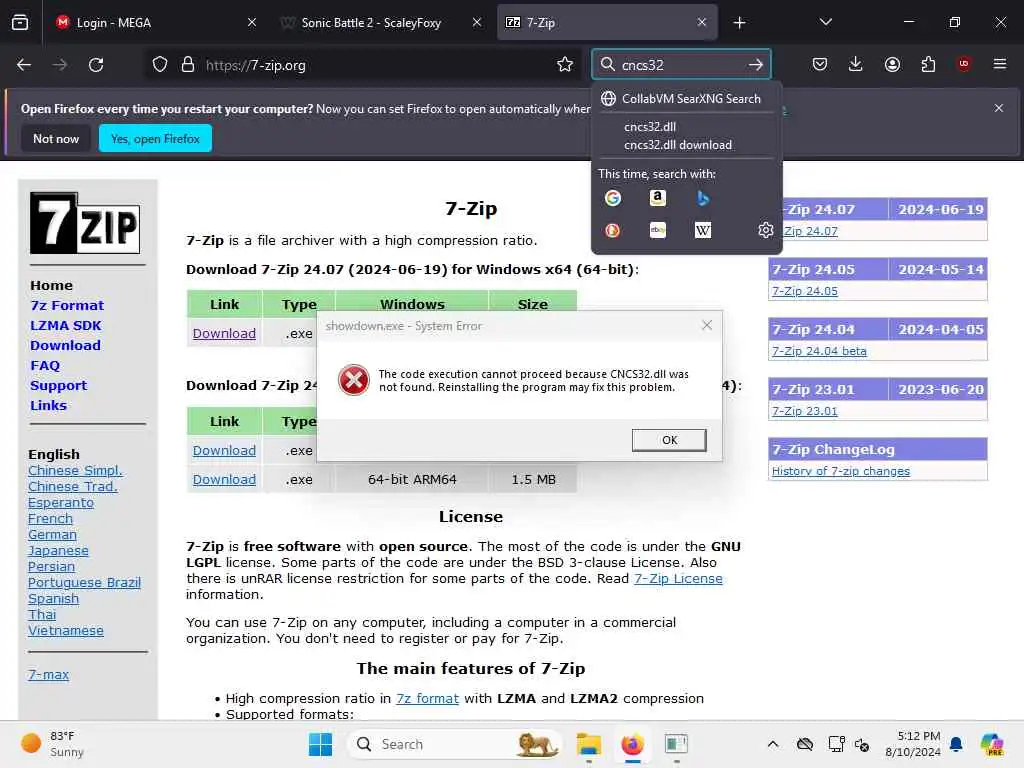The height and width of the screenshot is (768, 1024).
Task: Search with Wikipedia engine icon
Action: (703, 230)
